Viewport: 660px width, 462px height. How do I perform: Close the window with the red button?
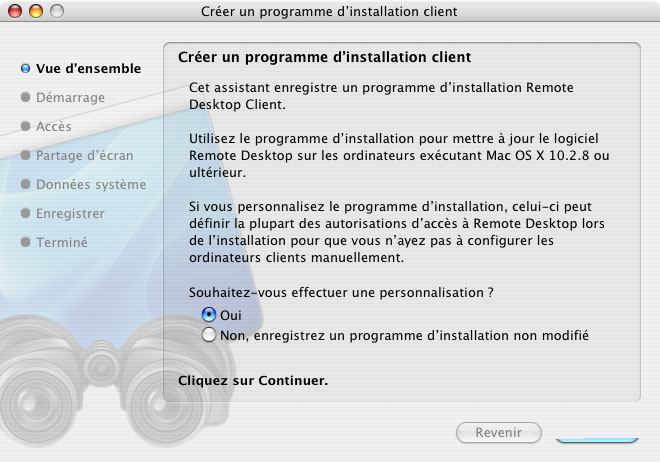[15, 11]
